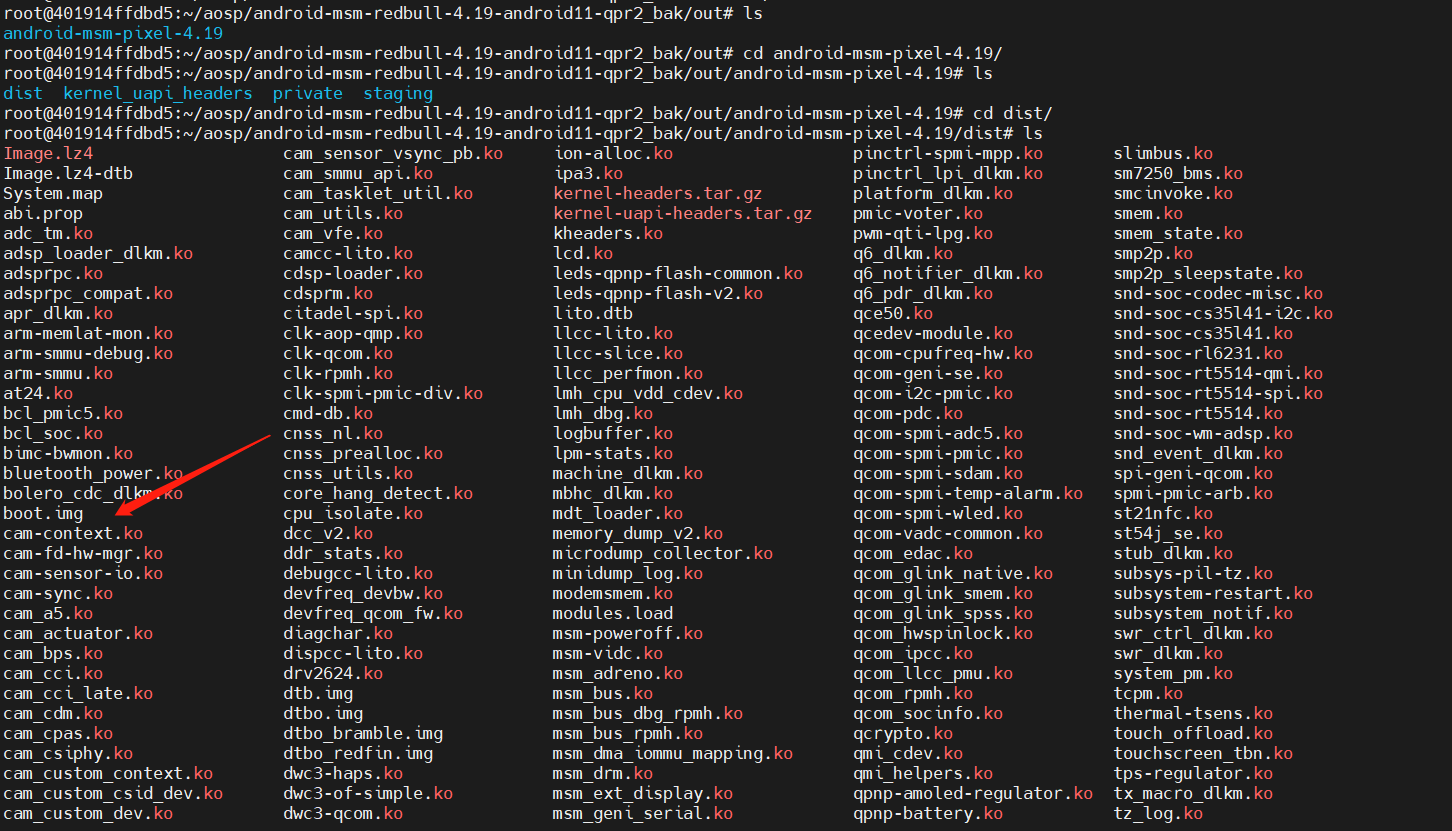
Task: Click subsystem-restart.ko module name
Action: pyautogui.click(x=1213, y=593)
